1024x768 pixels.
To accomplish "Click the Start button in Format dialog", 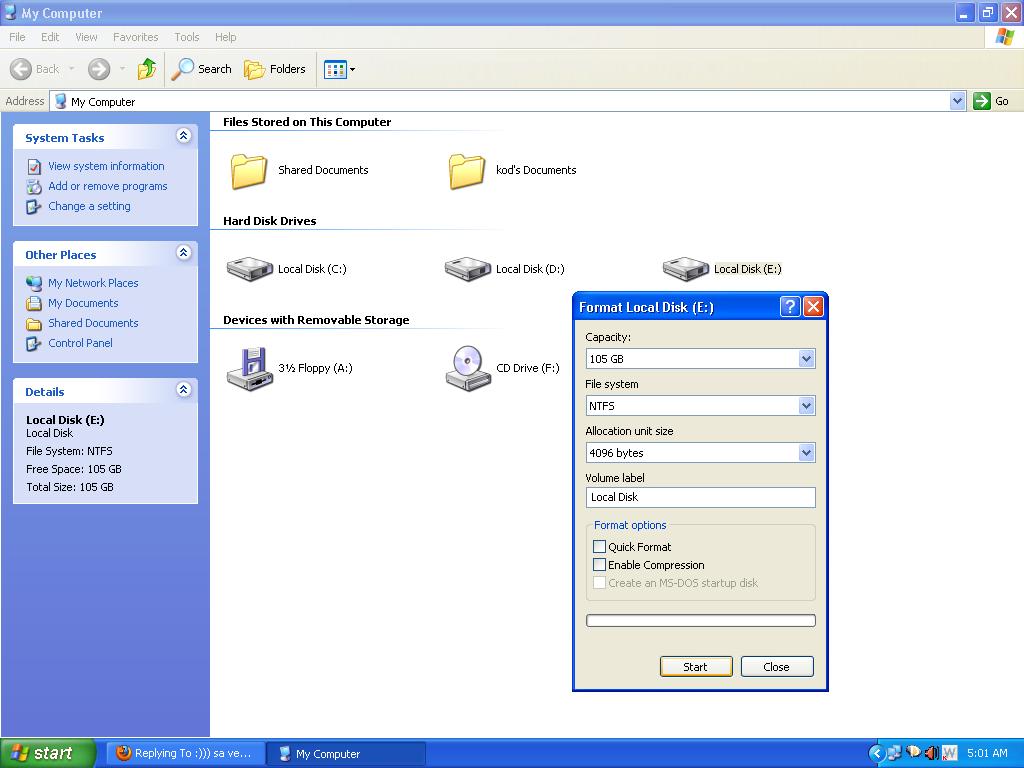I will click(x=696, y=667).
